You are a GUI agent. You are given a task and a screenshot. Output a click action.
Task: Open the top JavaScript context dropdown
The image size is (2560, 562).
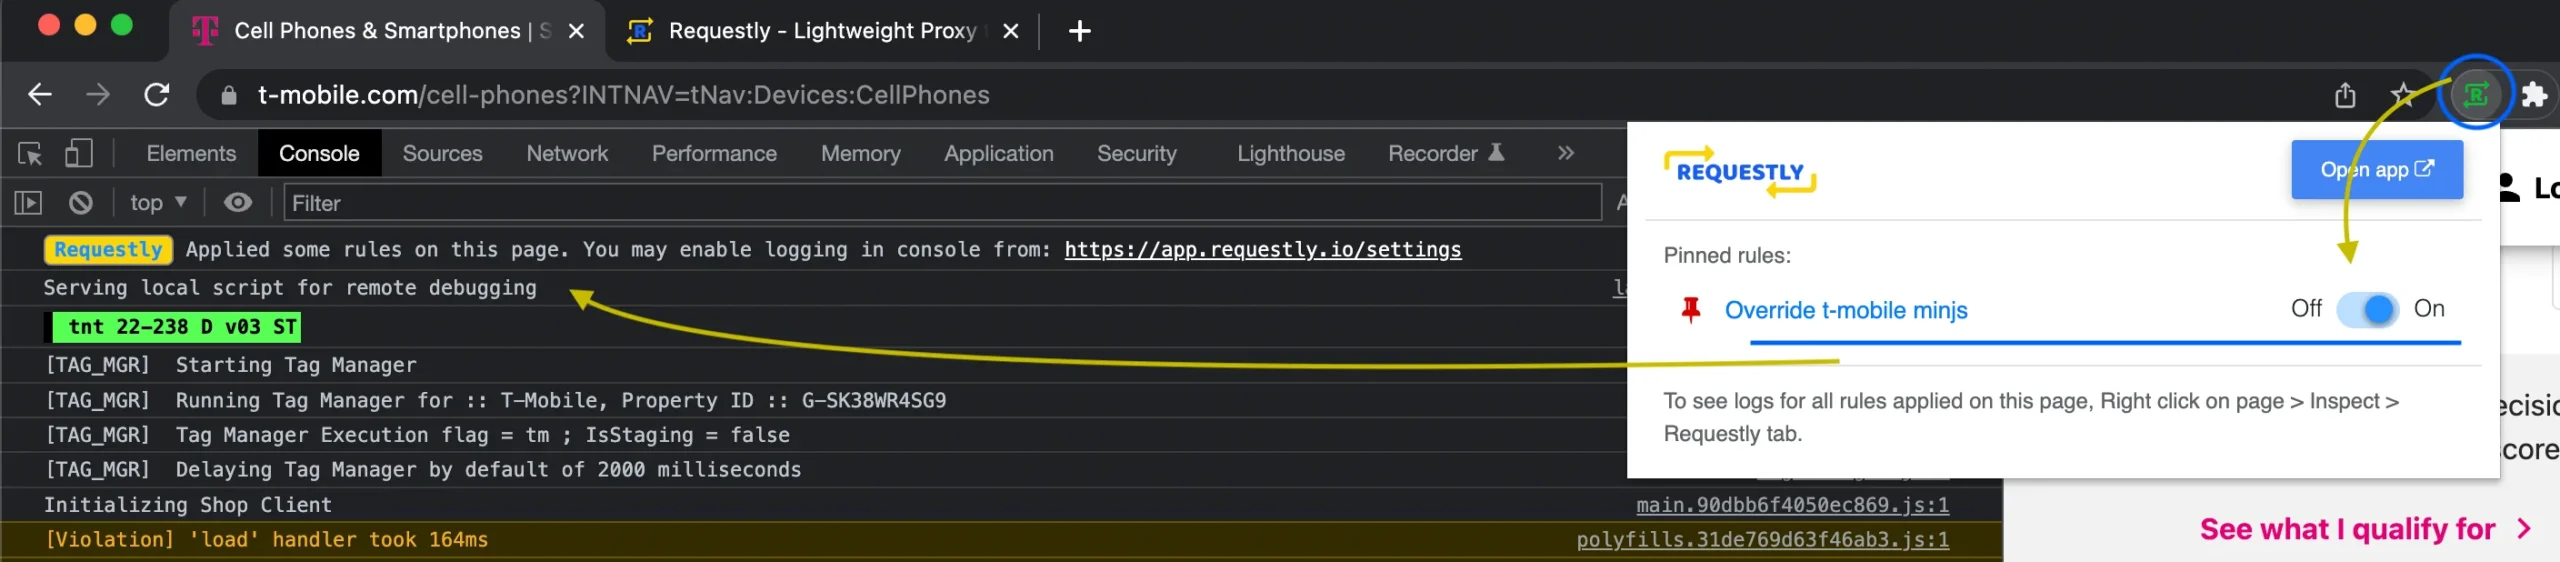[x=158, y=203]
